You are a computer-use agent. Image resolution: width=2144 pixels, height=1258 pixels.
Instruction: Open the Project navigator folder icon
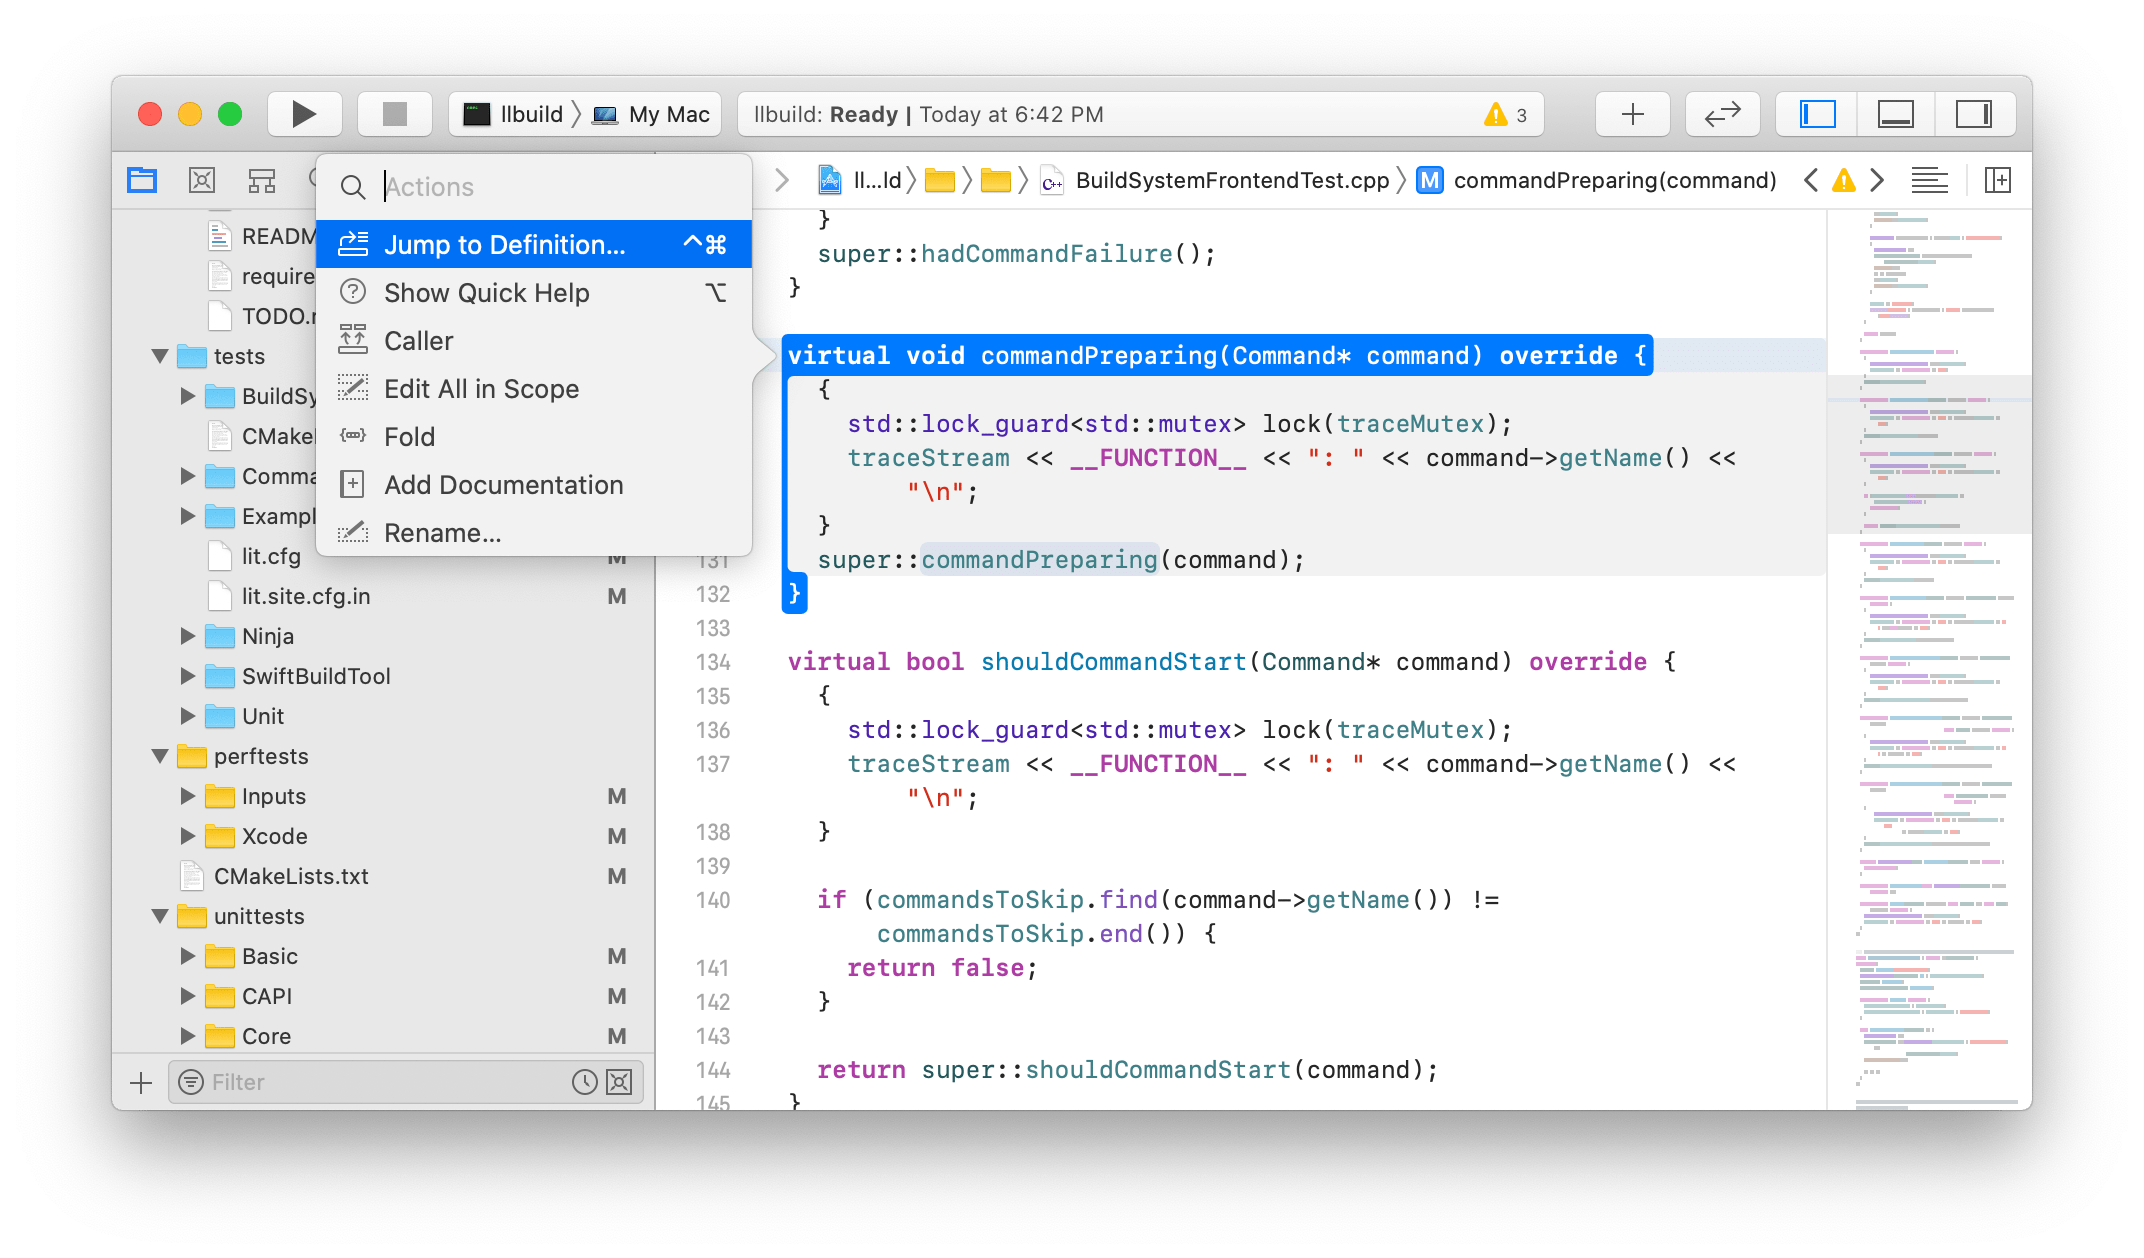tap(141, 180)
